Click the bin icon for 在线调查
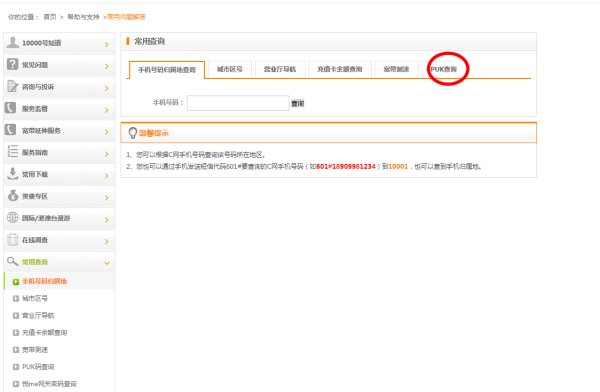The height and width of the screenshot is (392, 600). [x=13, y=240]
